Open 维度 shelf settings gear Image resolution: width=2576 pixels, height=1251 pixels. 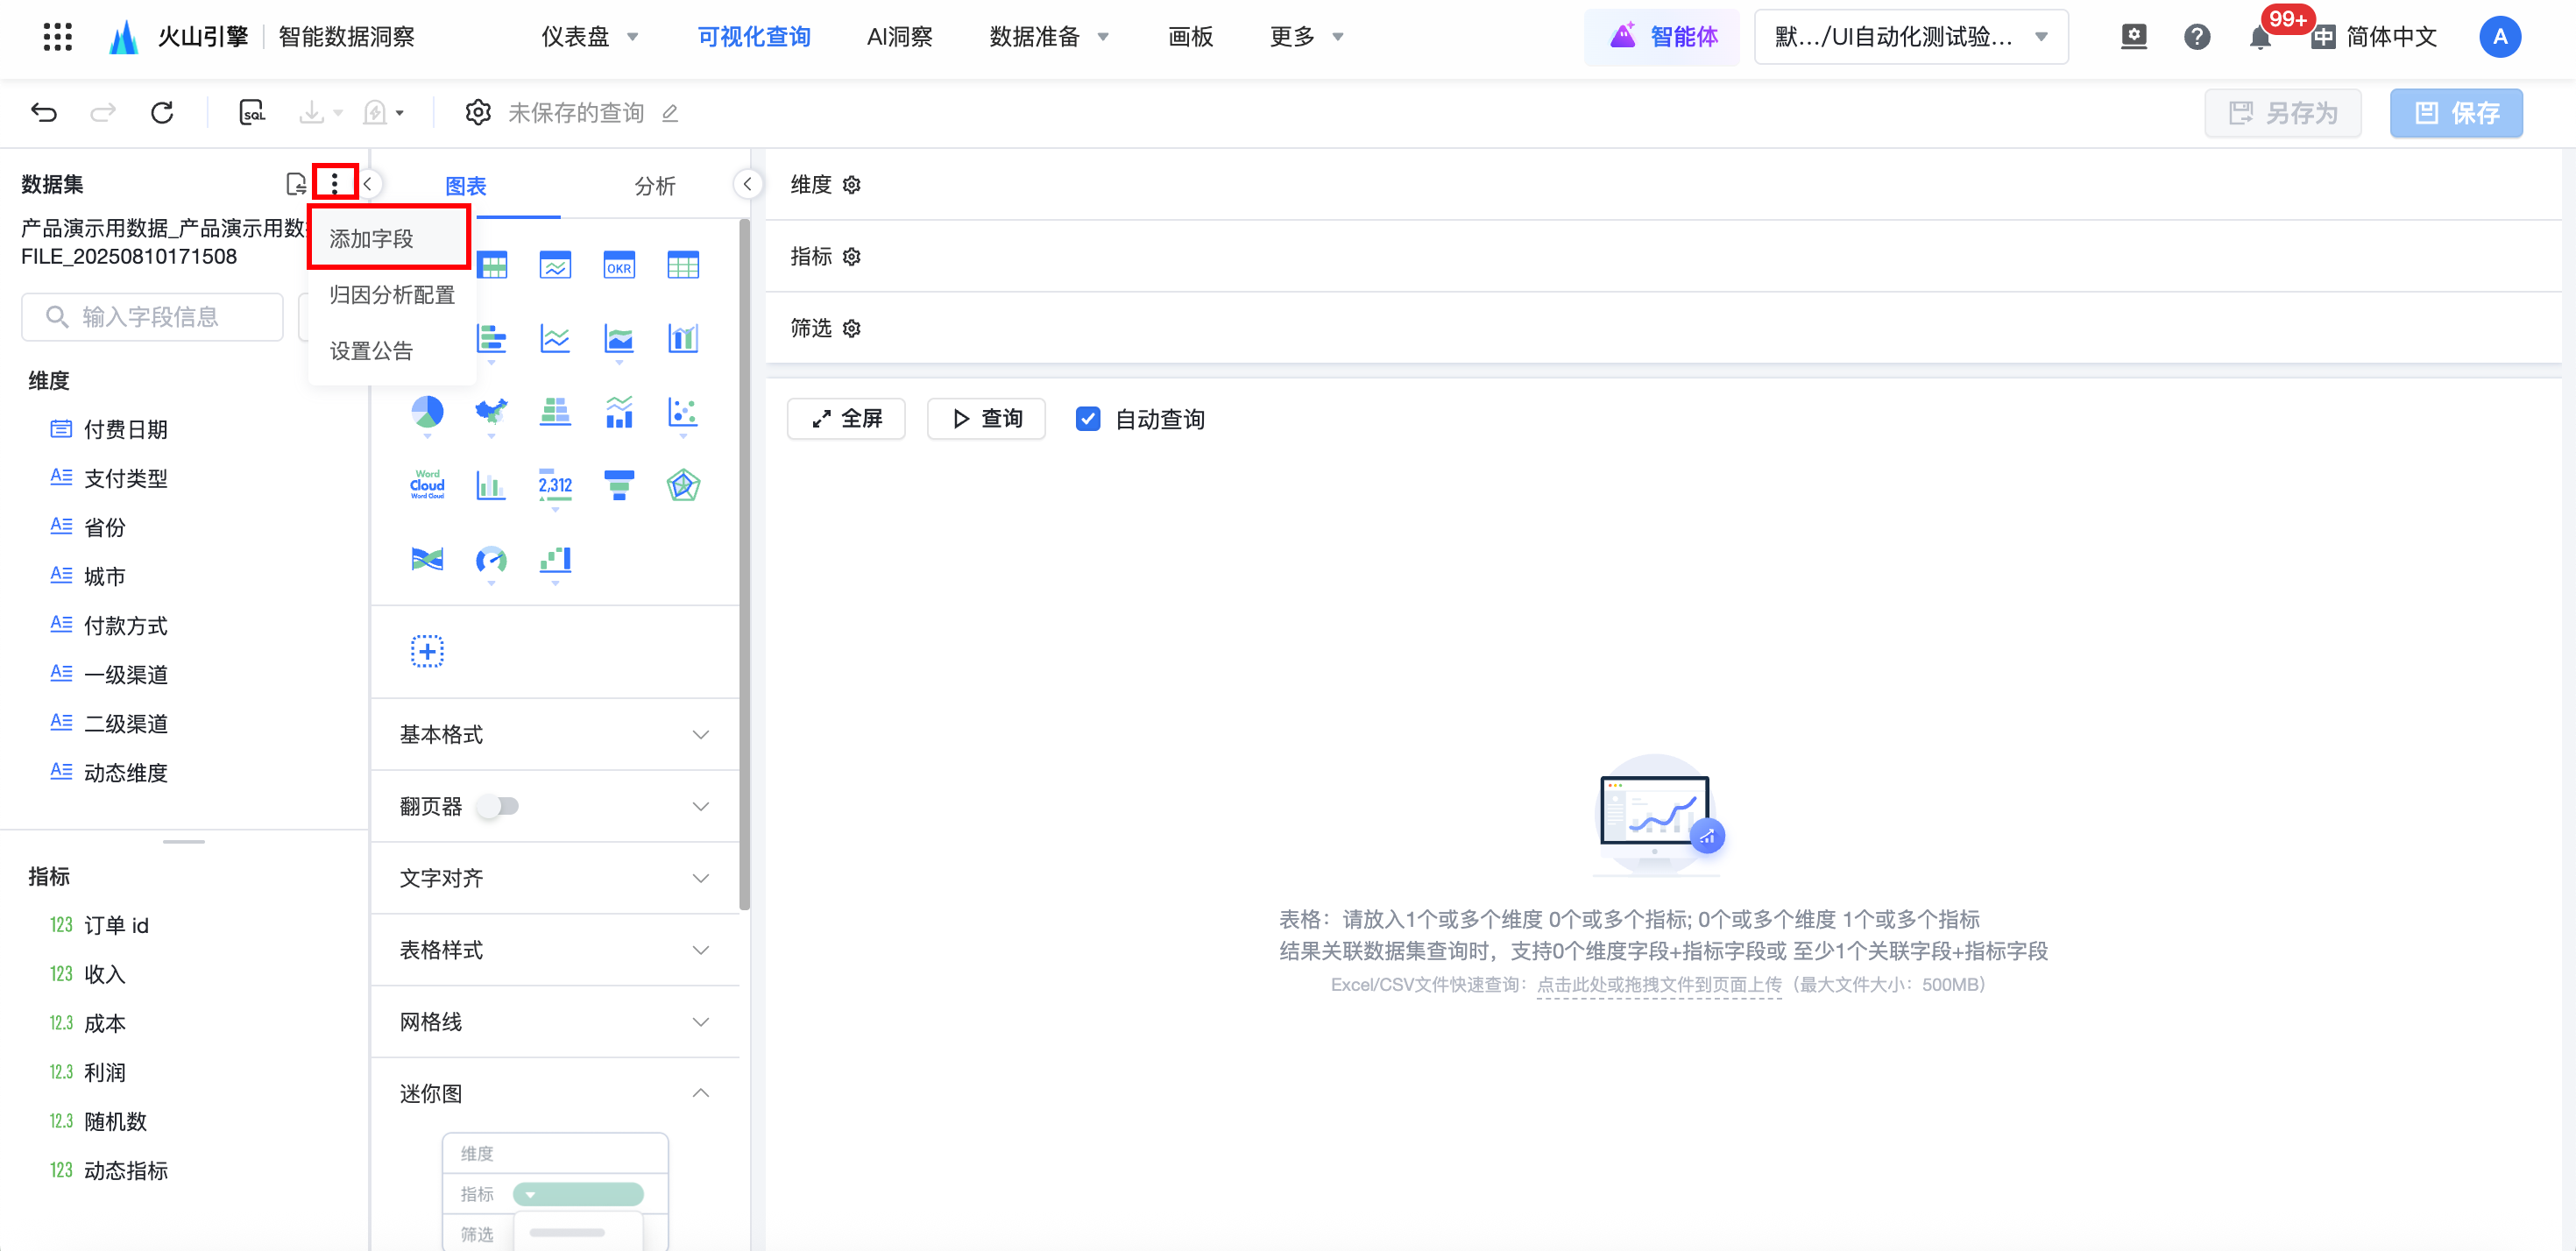tap(852, 185)
